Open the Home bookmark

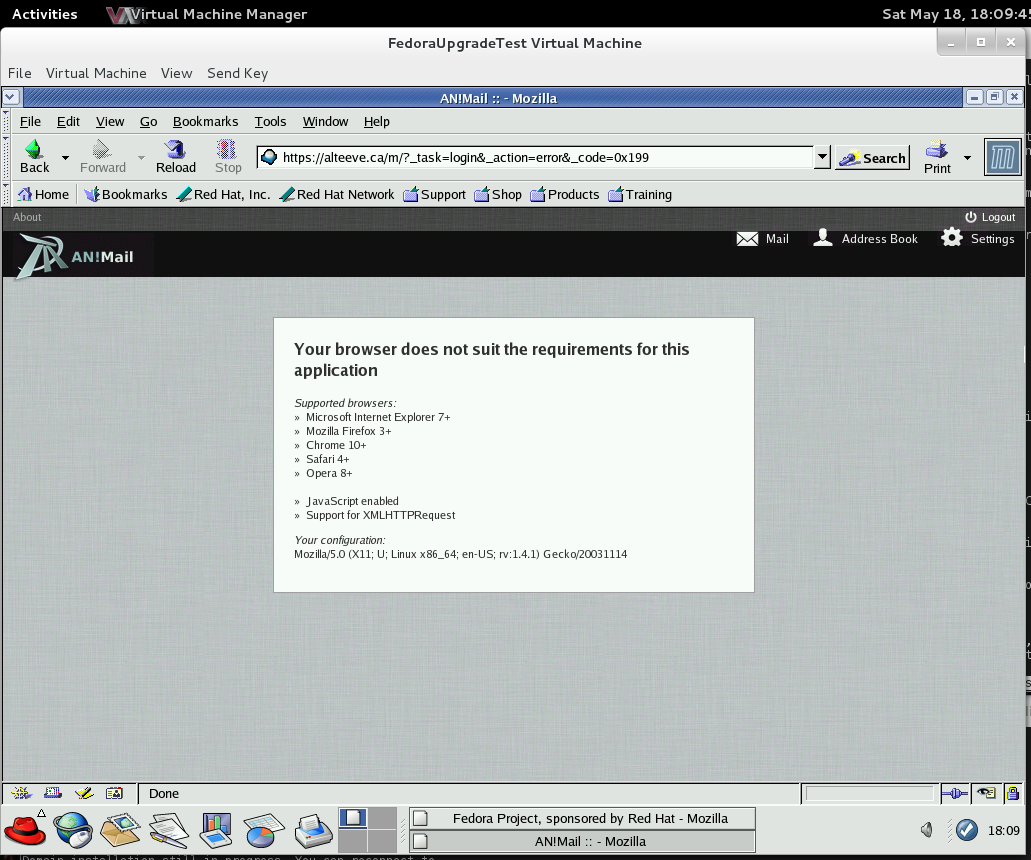click(43, 195)
